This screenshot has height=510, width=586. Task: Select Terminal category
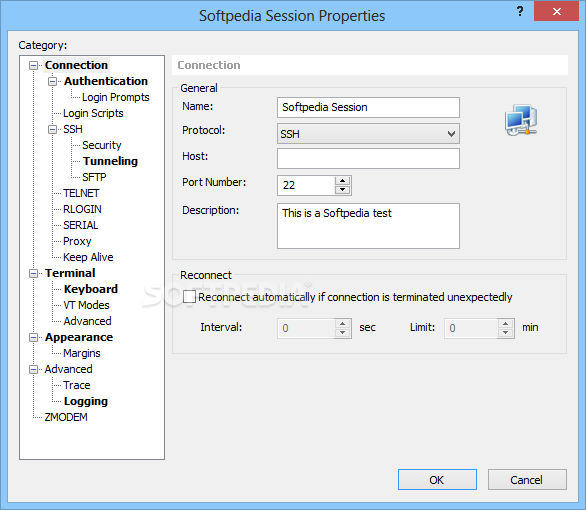coord(70,273)
